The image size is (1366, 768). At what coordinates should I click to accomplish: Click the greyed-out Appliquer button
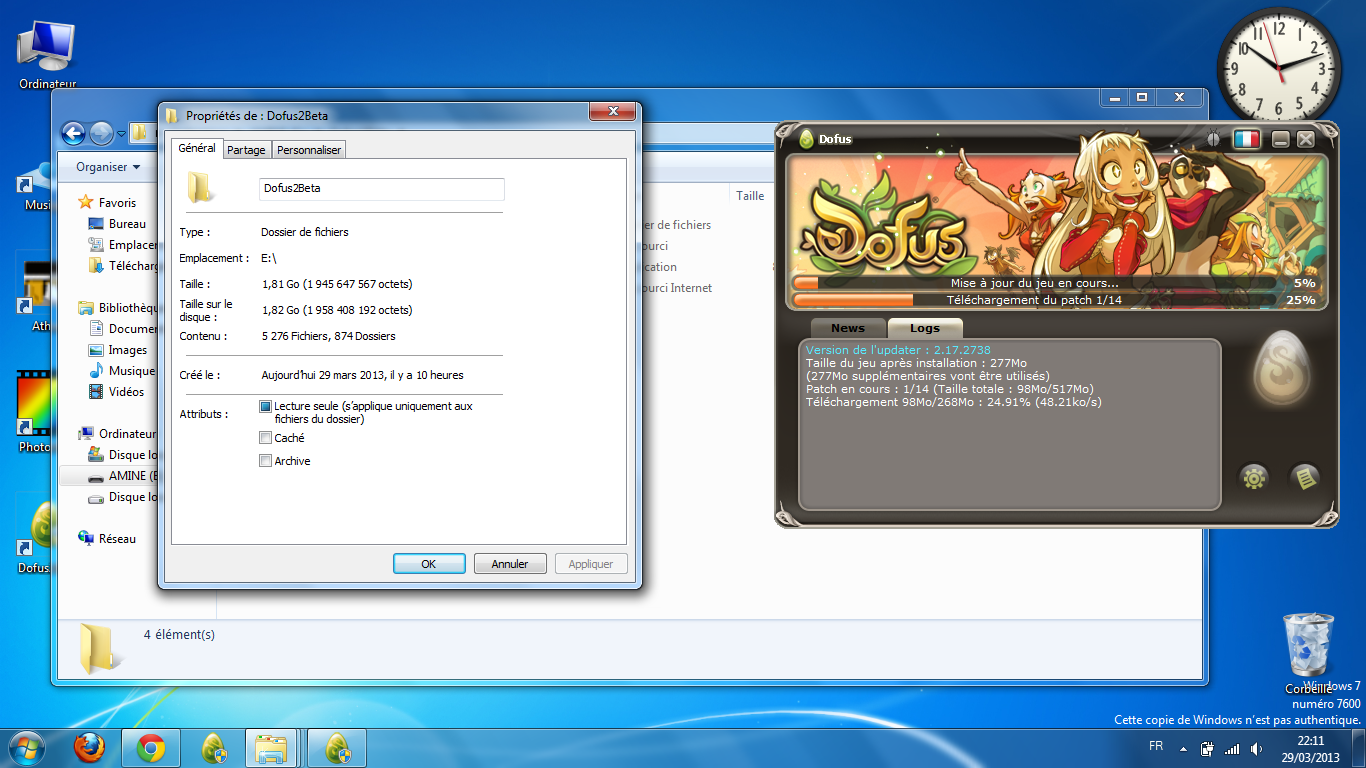[x=591, y=564]
